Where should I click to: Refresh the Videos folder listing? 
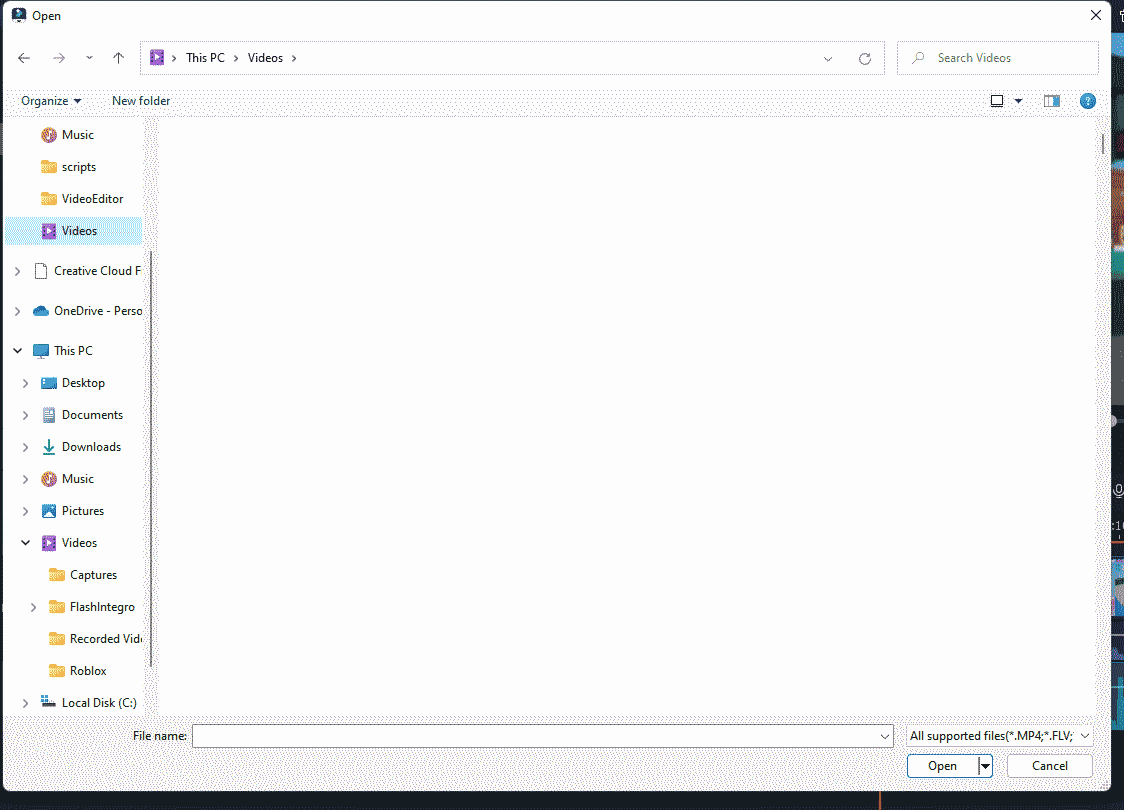[x=865, y=59]
